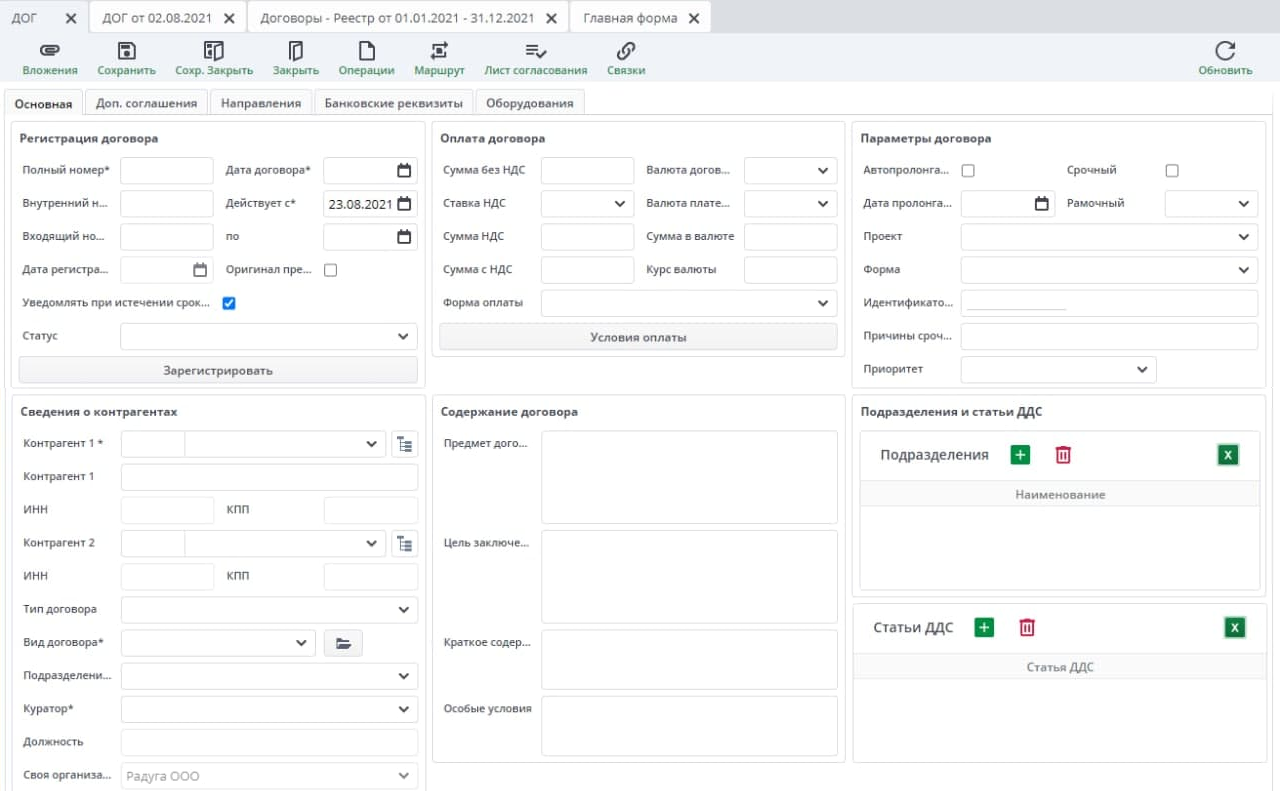Click the Обновить refresh icon
The width and height of the screenshot is (1280, 791).
coord(1225,51)
